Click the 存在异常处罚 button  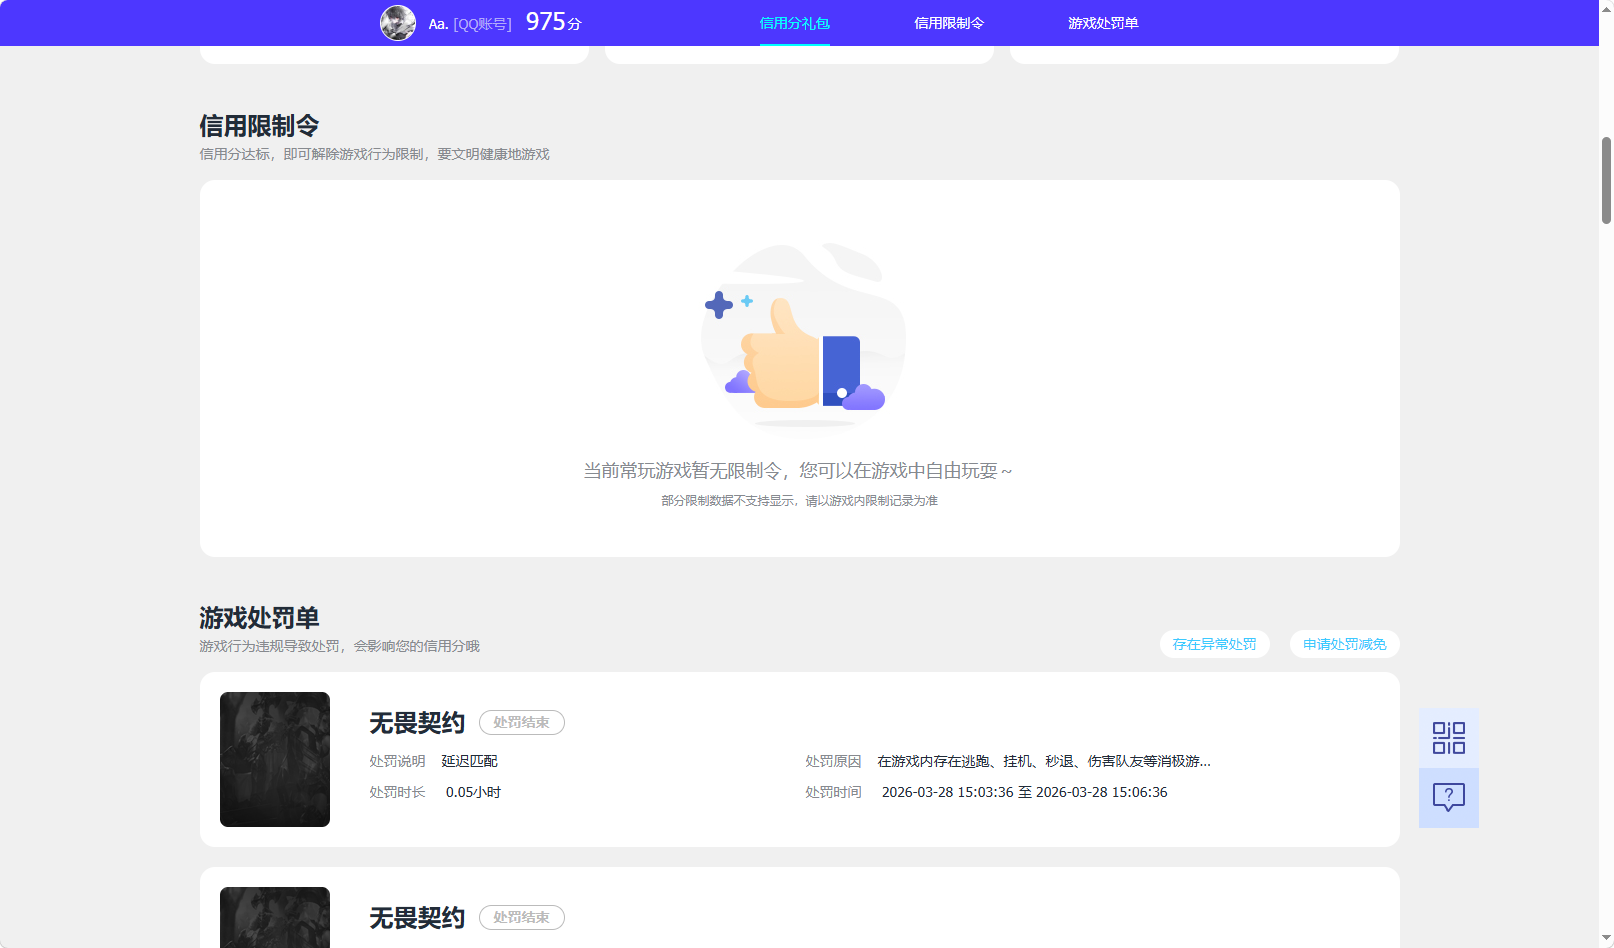coord(1214,644)
